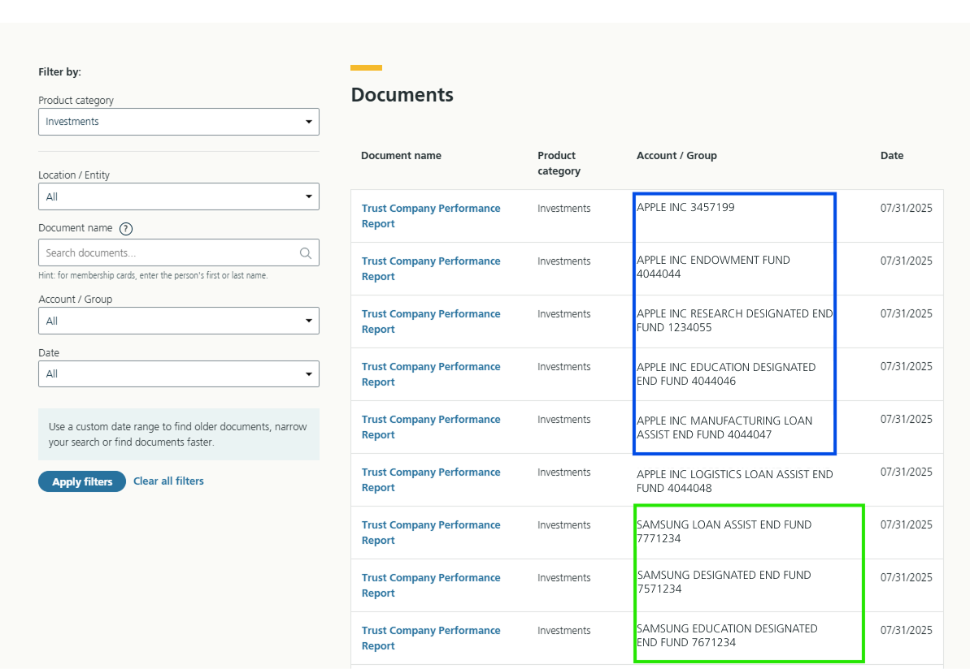970x669 pixels.
Task: Expand the Location / Entity dropdown
Action: click(x=179, y=197)
